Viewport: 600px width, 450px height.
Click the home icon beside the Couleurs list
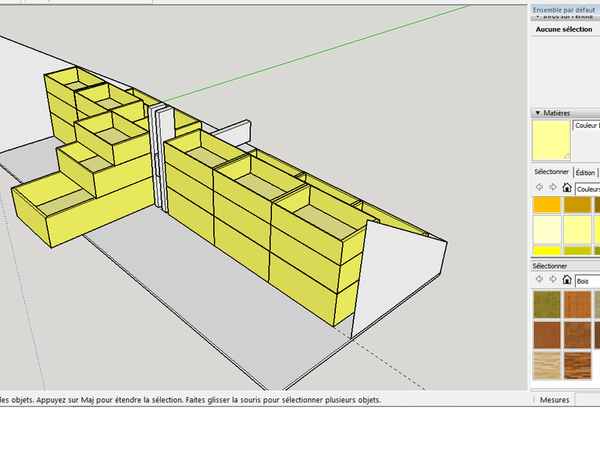coord(566,188)
